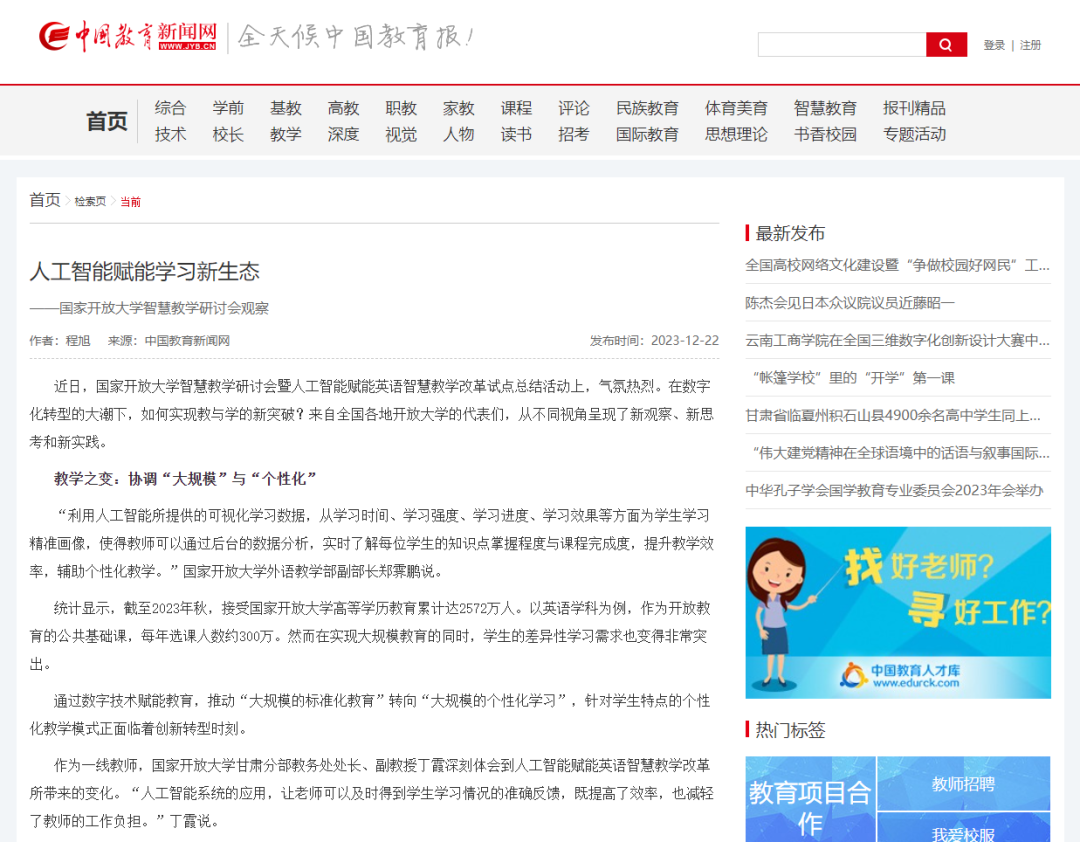Open the 专题活动 navigation item

(914, 134)
